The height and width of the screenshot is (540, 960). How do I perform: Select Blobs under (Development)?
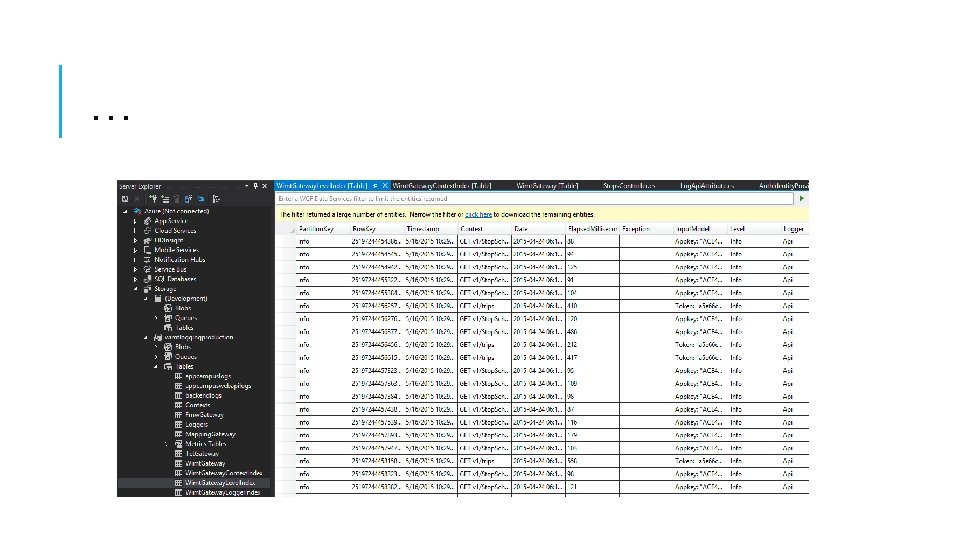click(183, 309)
